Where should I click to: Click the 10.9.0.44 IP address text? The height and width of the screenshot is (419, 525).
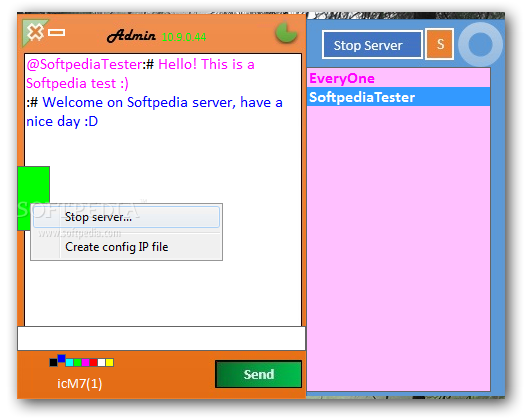(x=184, y=37)
